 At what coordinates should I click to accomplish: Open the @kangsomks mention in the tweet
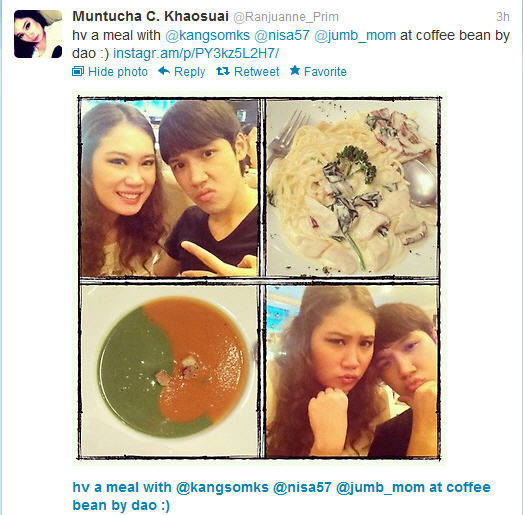207,35
